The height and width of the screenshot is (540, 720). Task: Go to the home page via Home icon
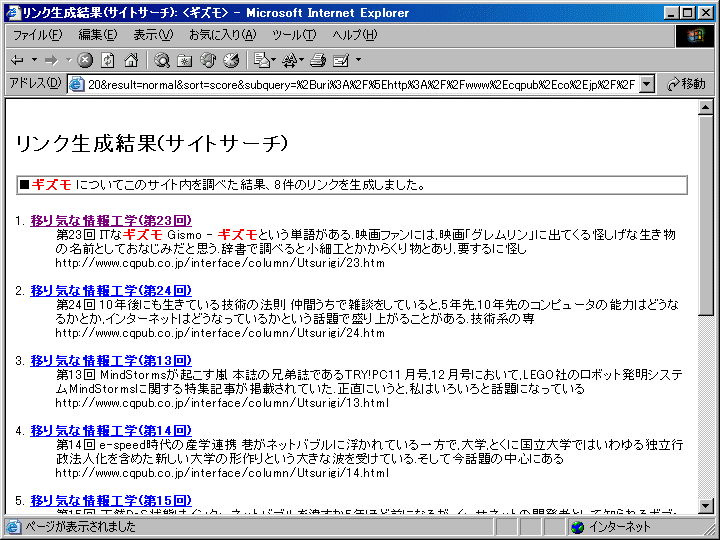131,60
